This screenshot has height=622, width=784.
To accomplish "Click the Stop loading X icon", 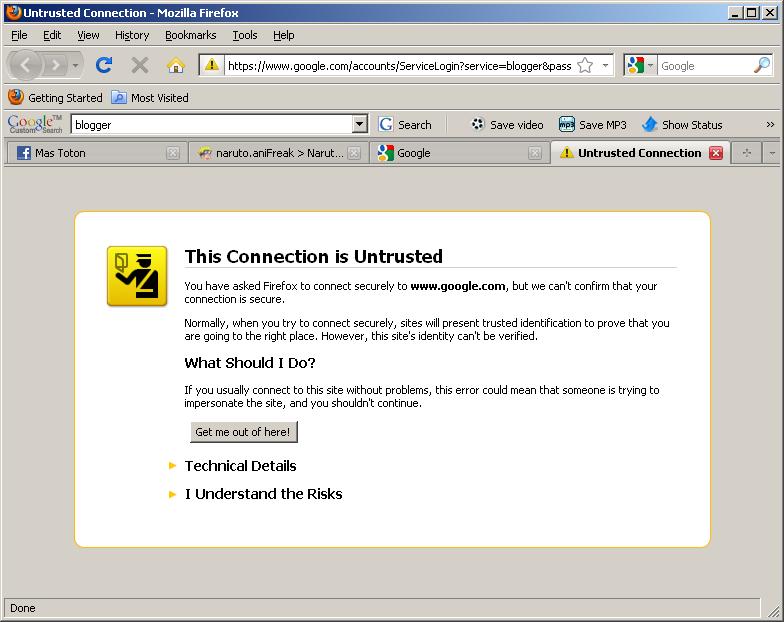I will click(x=140, y=65).
